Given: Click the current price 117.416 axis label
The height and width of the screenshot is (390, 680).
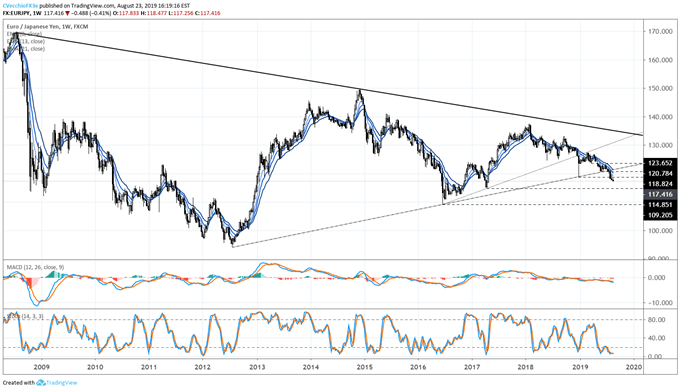Looking at the screenshot, I should point(660,194).
